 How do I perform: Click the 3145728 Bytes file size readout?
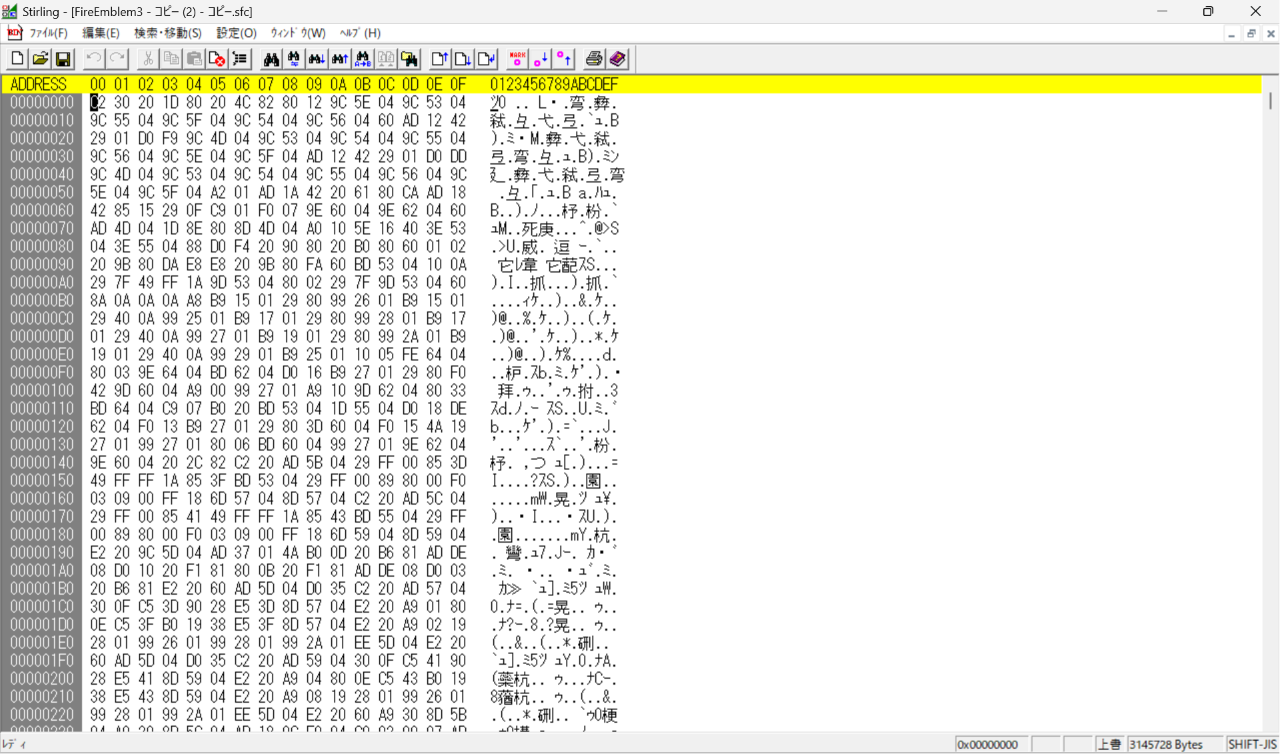(1175, 745)
